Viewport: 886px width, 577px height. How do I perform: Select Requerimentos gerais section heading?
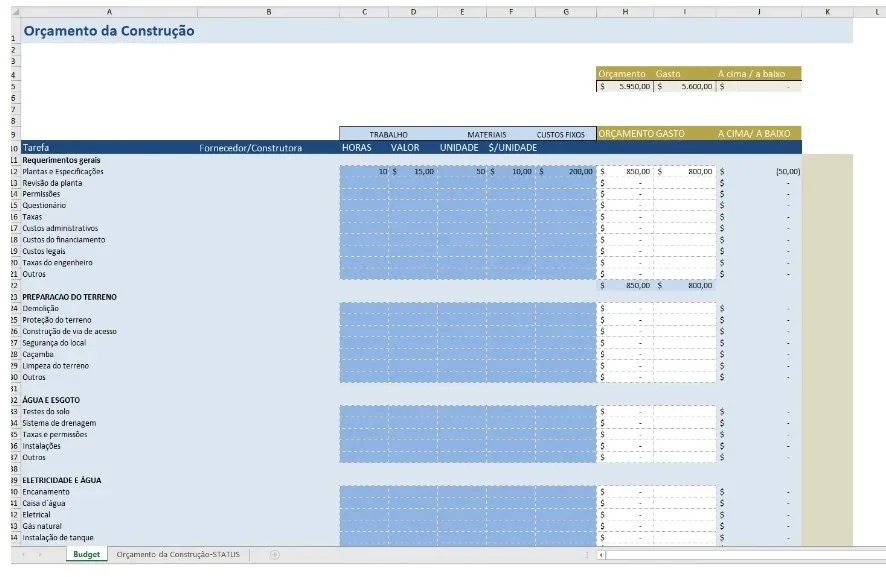point(61,160)
